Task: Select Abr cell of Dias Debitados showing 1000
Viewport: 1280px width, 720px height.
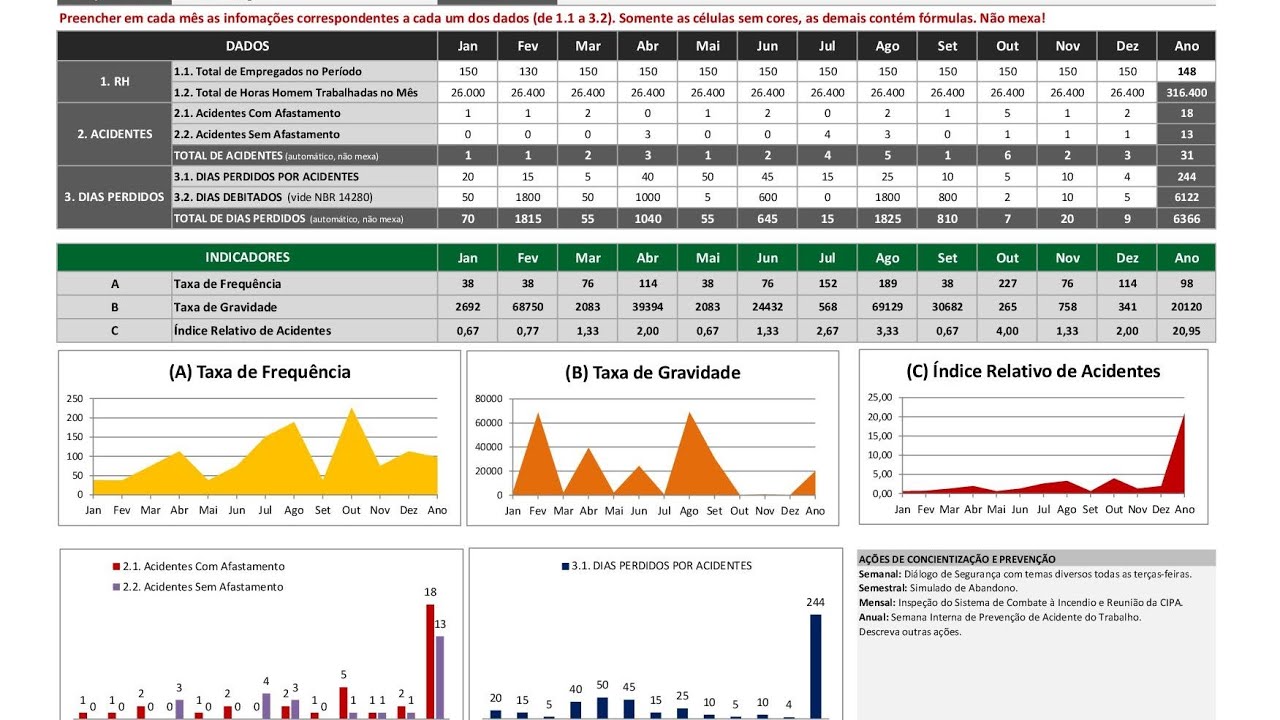Action: point(648,197)
